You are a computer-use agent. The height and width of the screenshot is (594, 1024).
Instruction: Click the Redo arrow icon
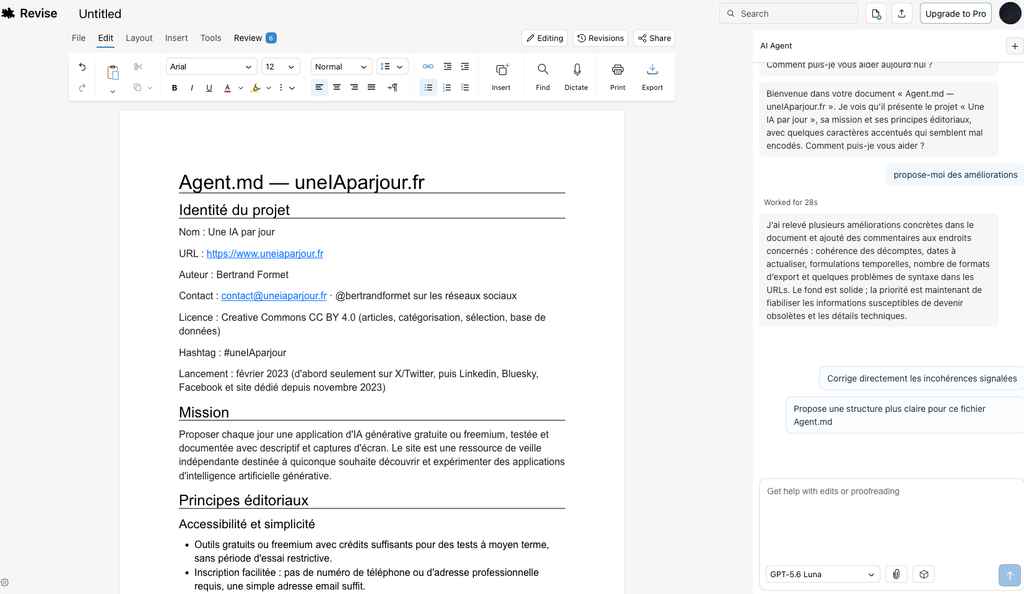tap(82, 87)
